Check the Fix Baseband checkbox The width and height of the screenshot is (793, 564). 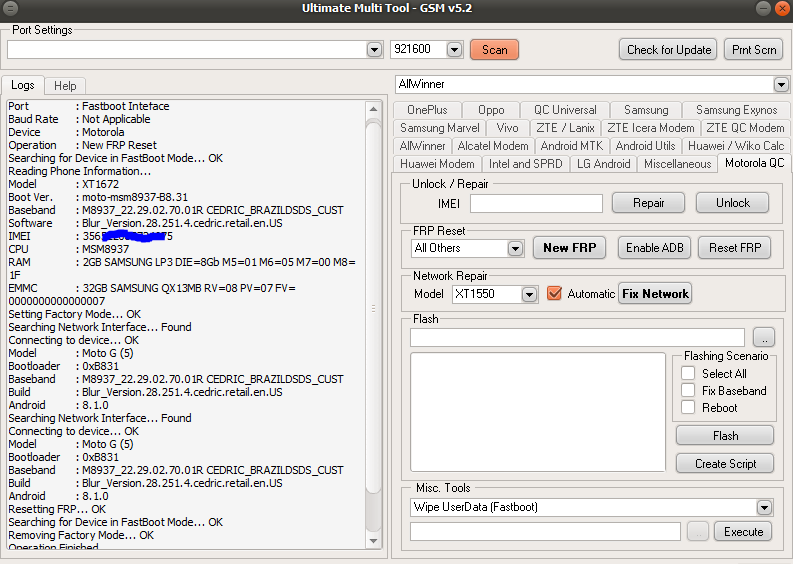(x=688, y=391)
